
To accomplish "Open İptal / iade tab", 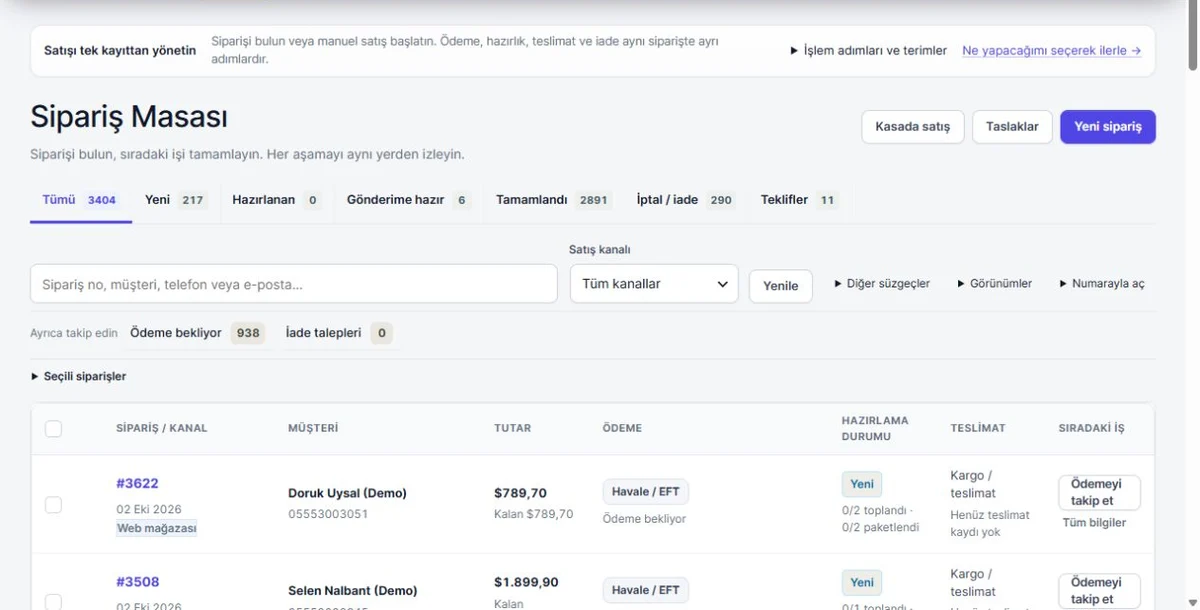I will [x=686, y=200].
